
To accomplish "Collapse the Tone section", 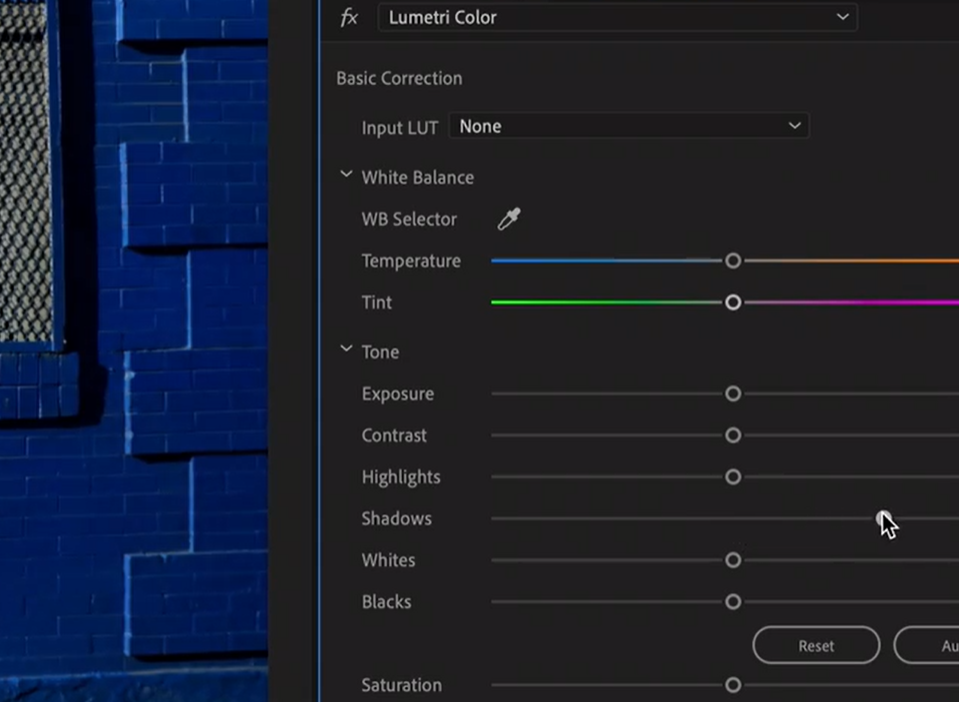I will tap(346, 350).
